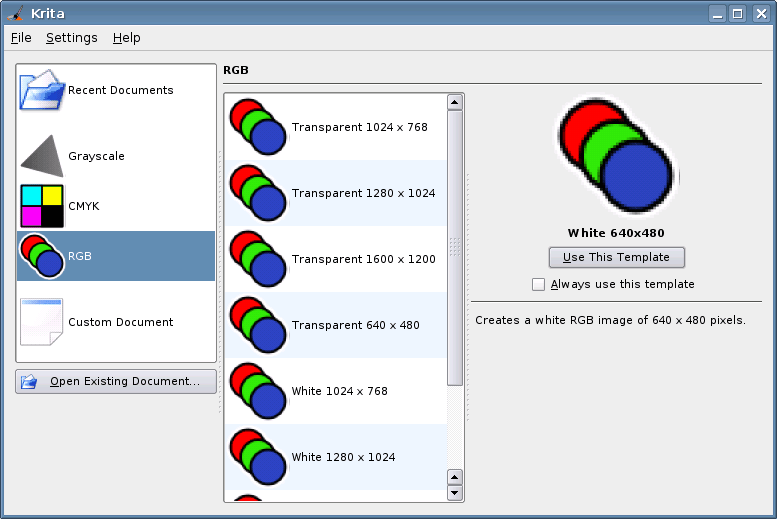This screenshot has height=519, width=777.
Task: Choose the CMYK color squares icon
Action: point(42,206)
